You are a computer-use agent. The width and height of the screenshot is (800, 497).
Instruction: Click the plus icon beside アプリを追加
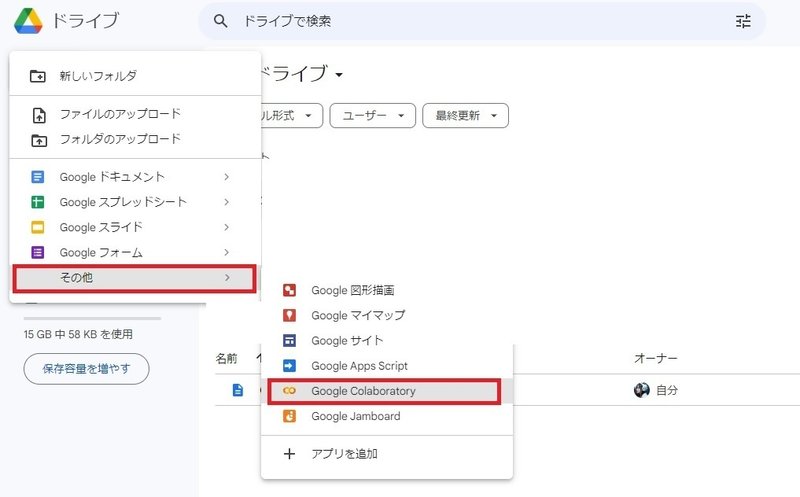(289, 454)
